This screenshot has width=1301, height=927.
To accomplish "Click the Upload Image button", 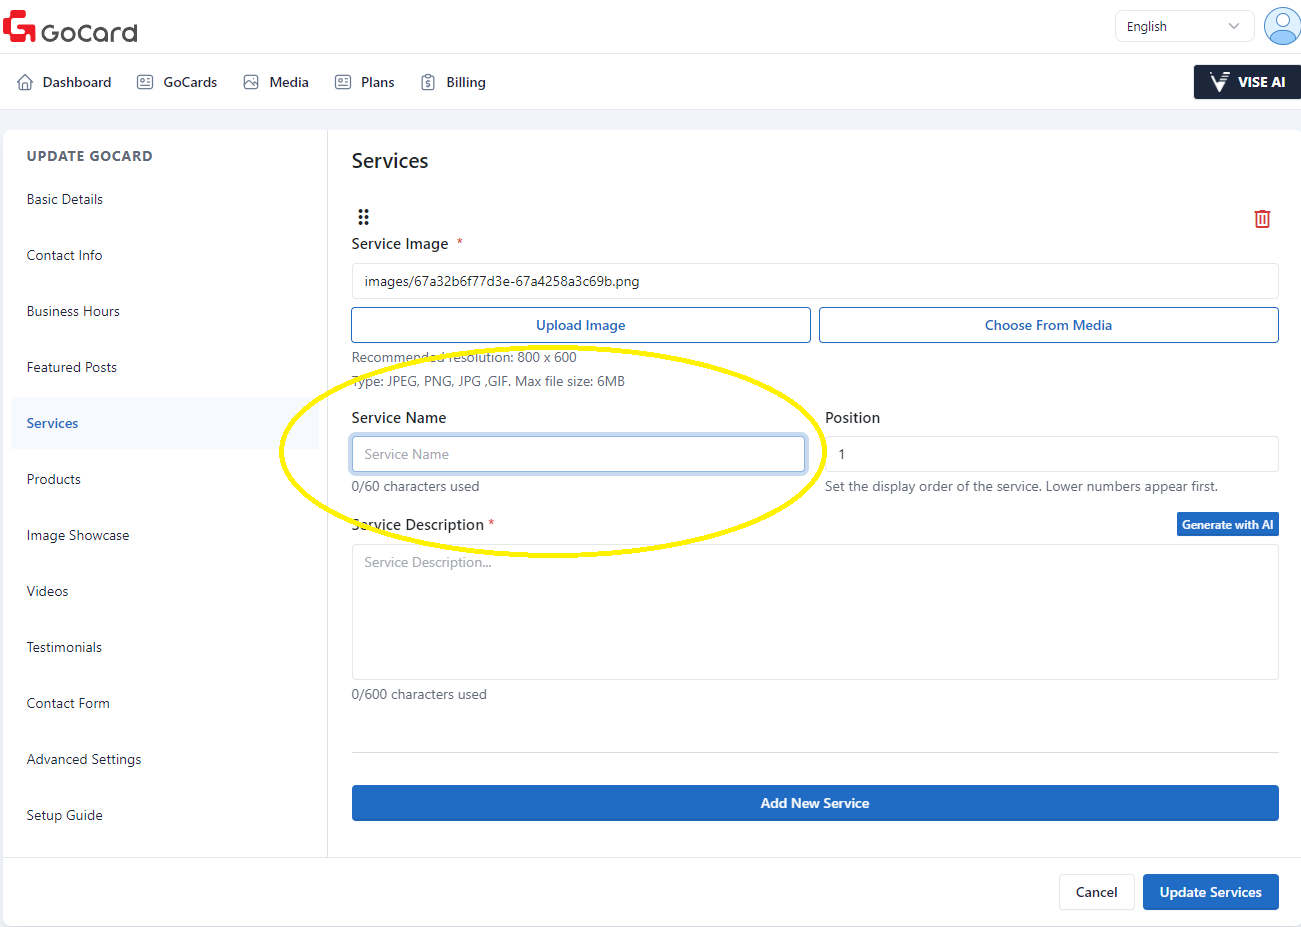I will pyautogui.click(x=580, y=325).
